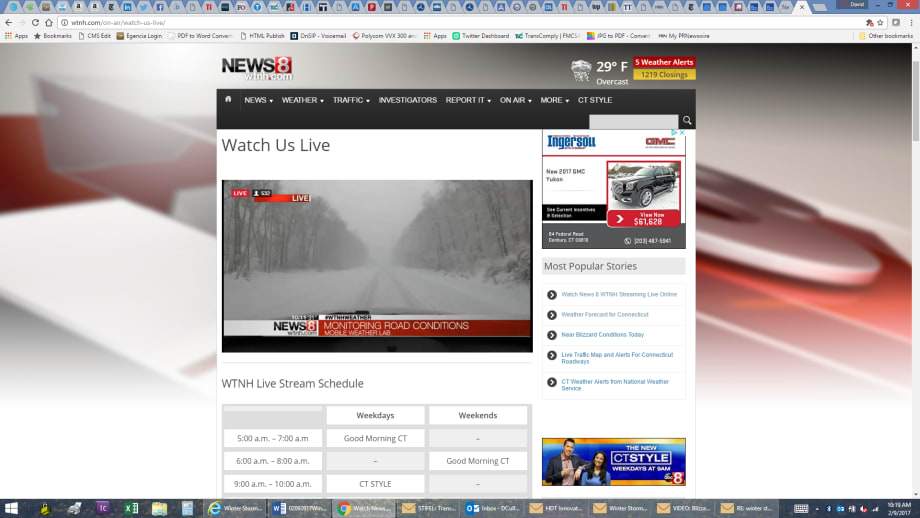Click the arrow icon beside Weather Forecast for Connecticut
Image resolution: width=920 pixels, height=518 pixels.
[552, 315]
